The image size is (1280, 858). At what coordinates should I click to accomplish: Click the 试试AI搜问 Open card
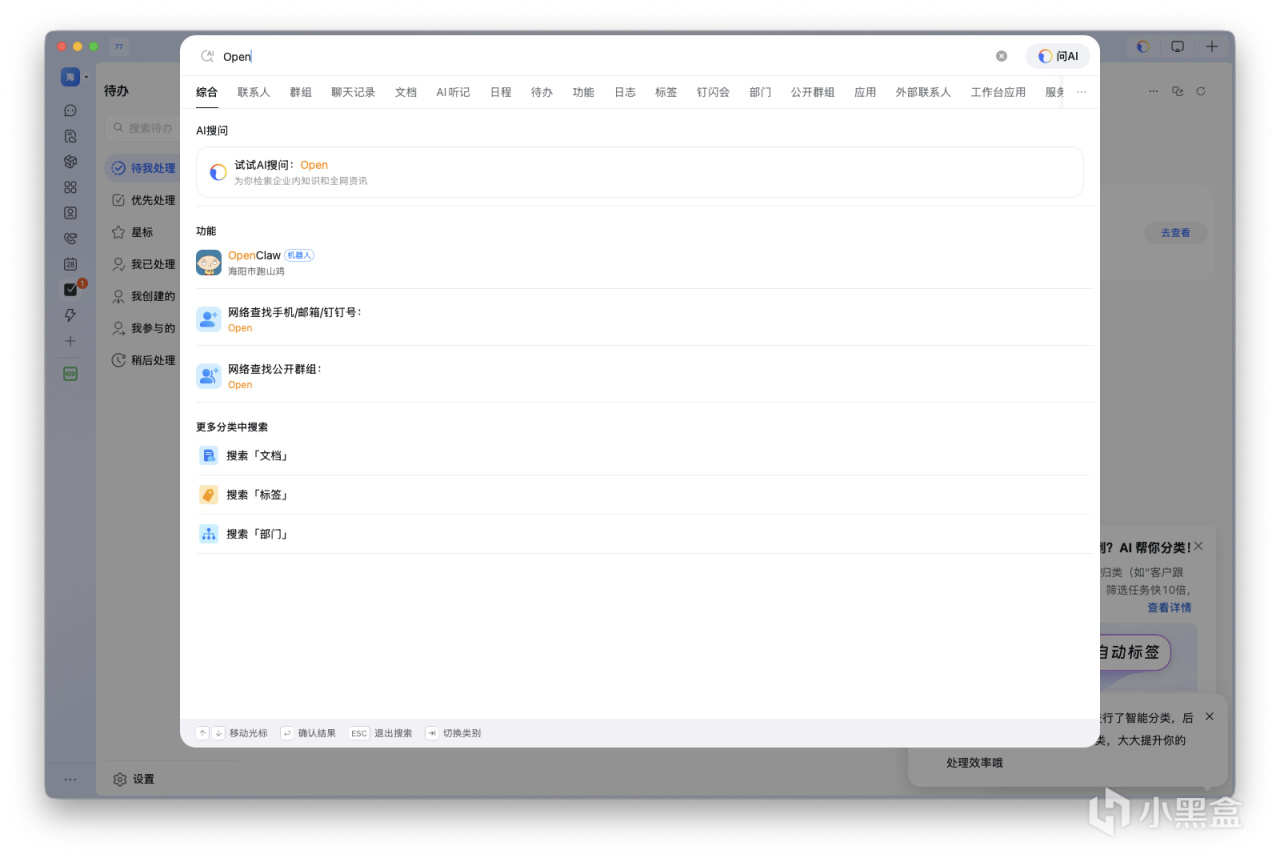click(x=640, y=172)
